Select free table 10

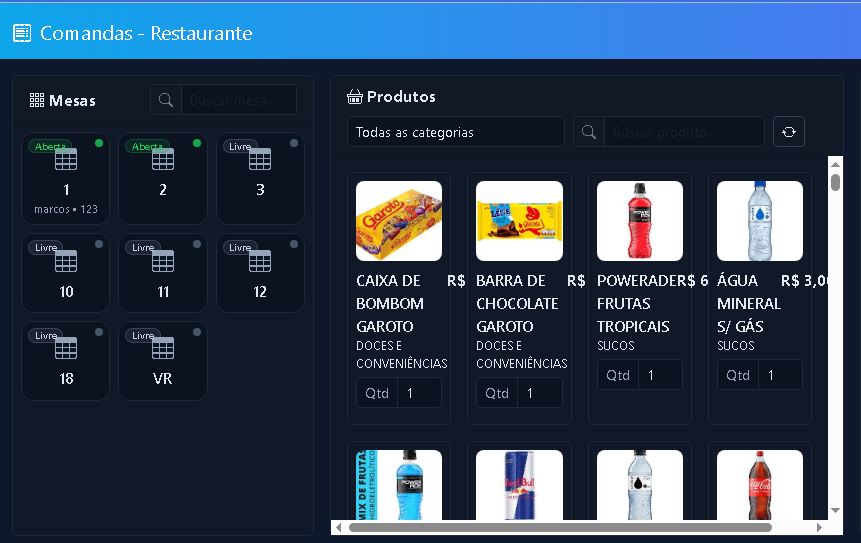click(x=66, y=273)
